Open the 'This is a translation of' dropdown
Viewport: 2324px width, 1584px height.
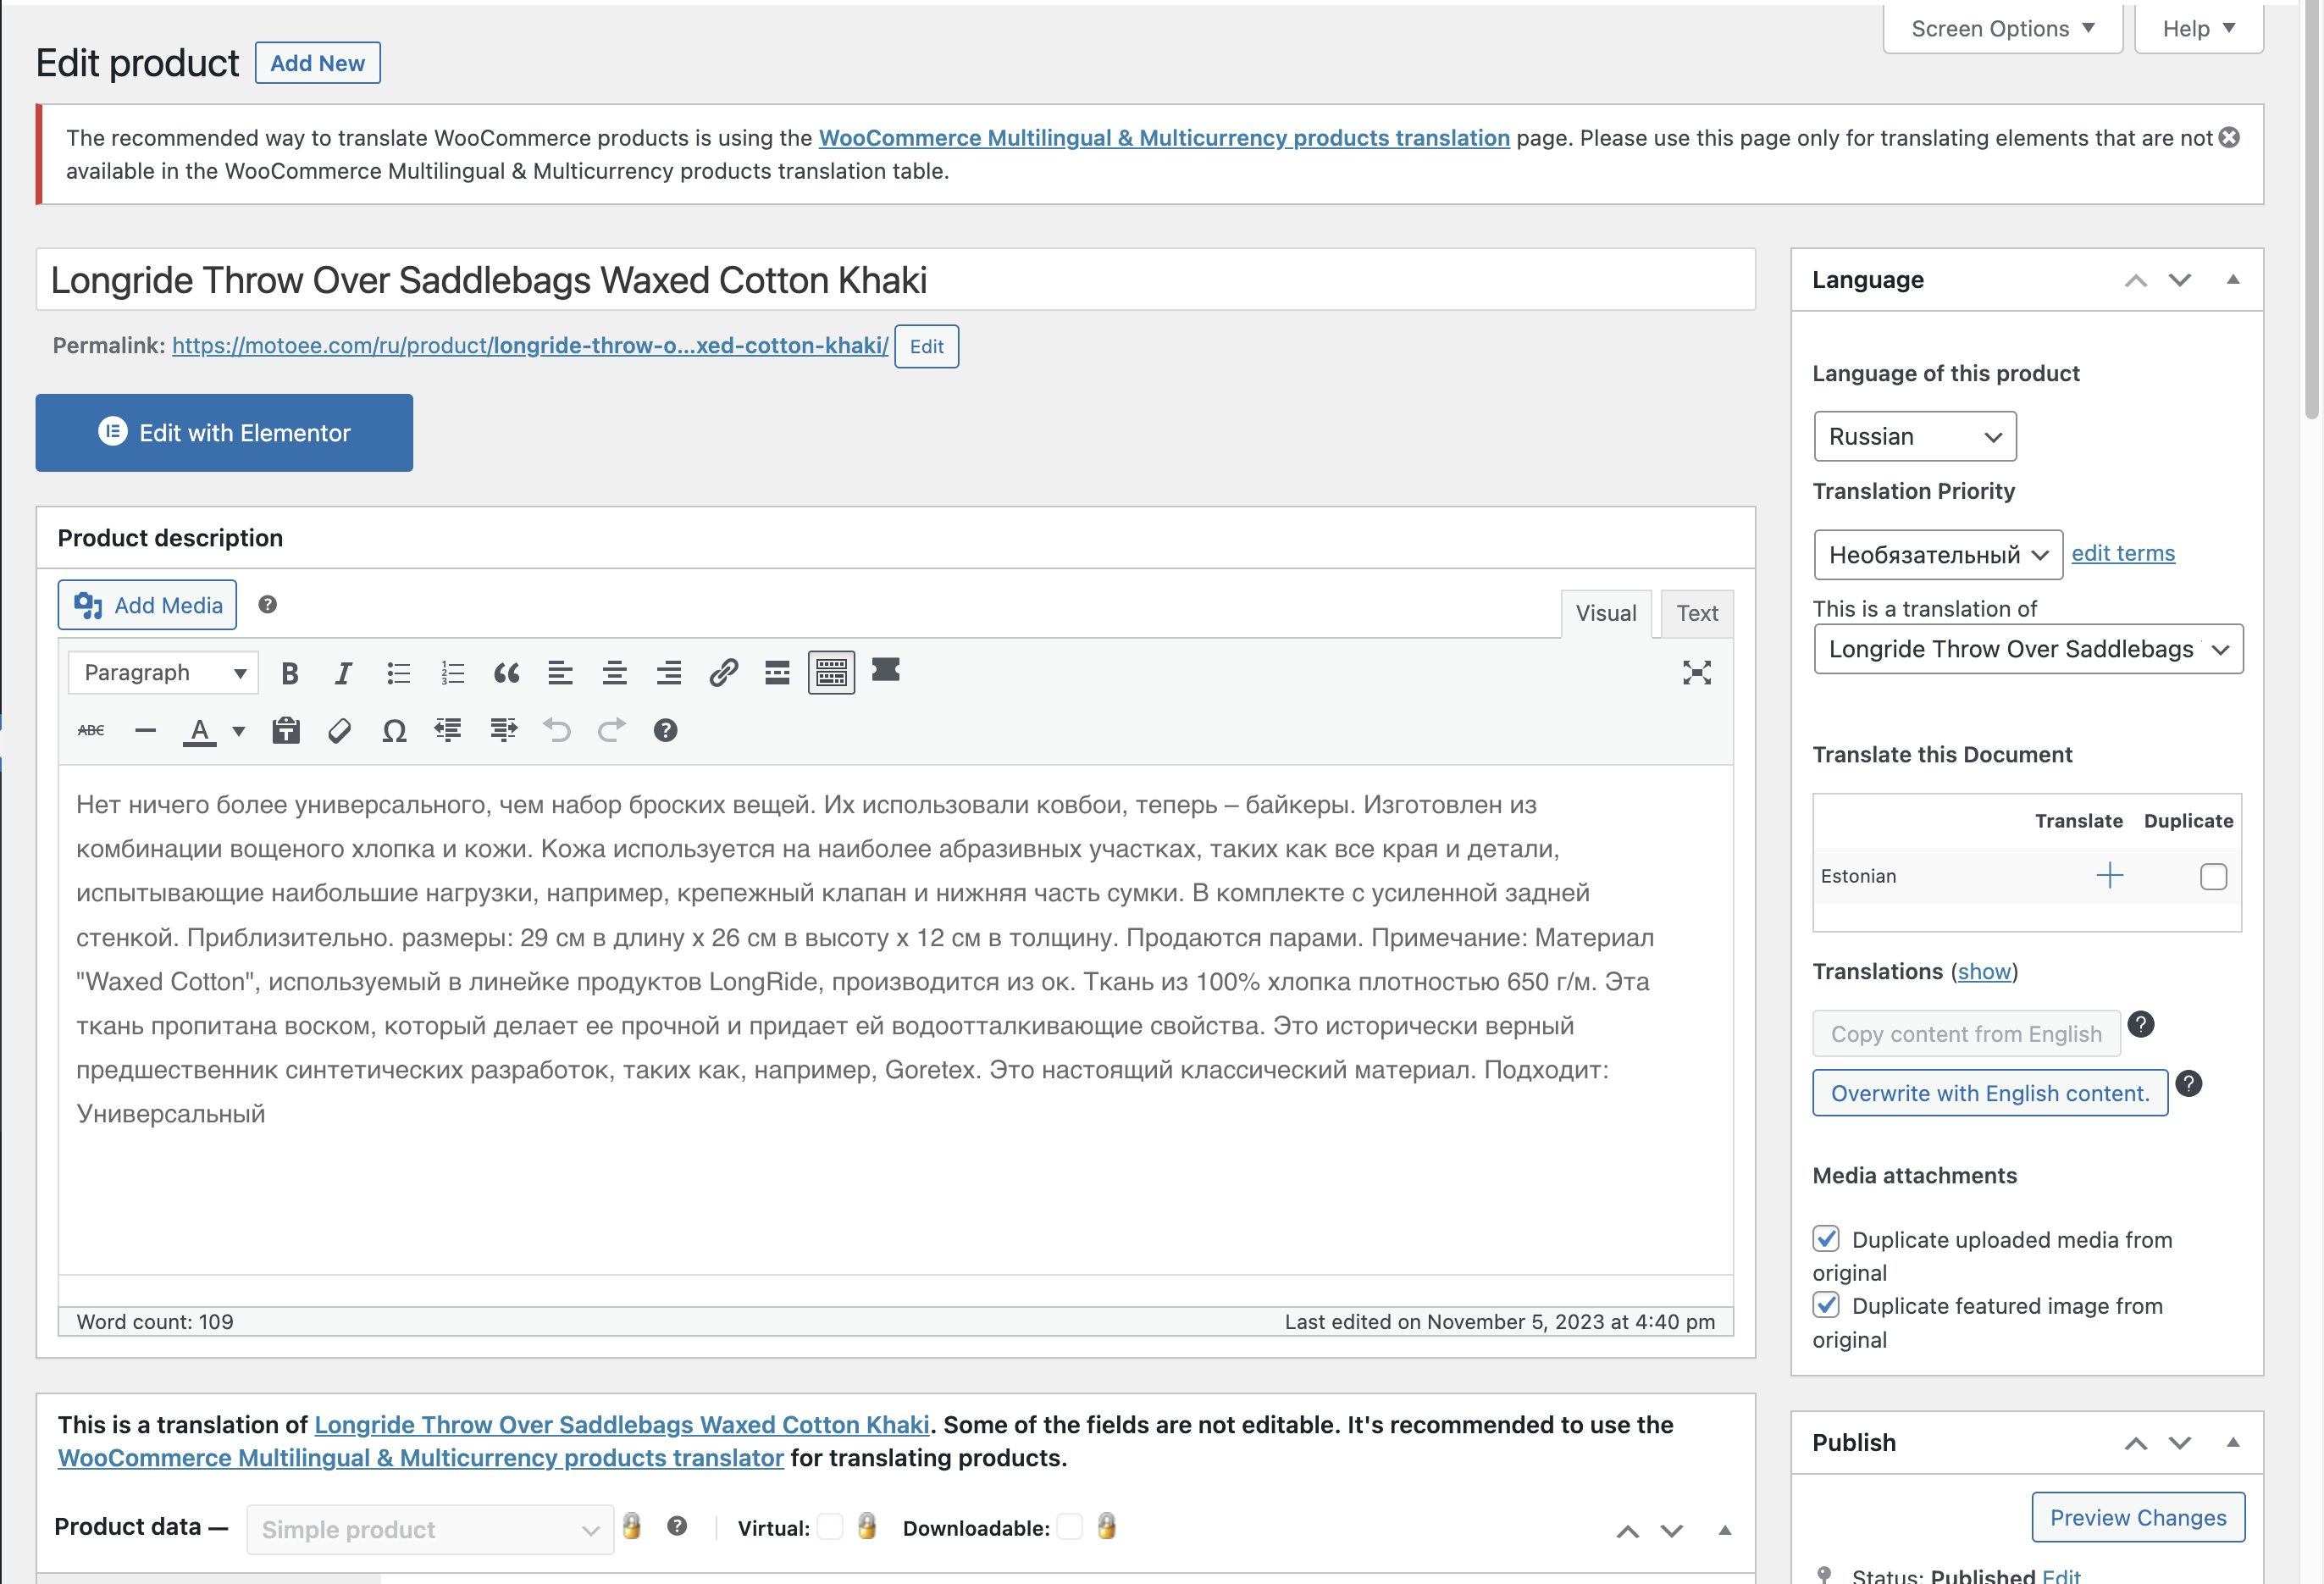2028,650
